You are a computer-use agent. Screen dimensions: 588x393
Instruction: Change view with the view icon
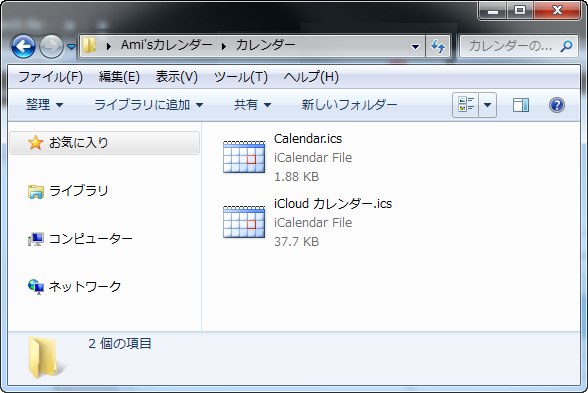coord(465,105)
